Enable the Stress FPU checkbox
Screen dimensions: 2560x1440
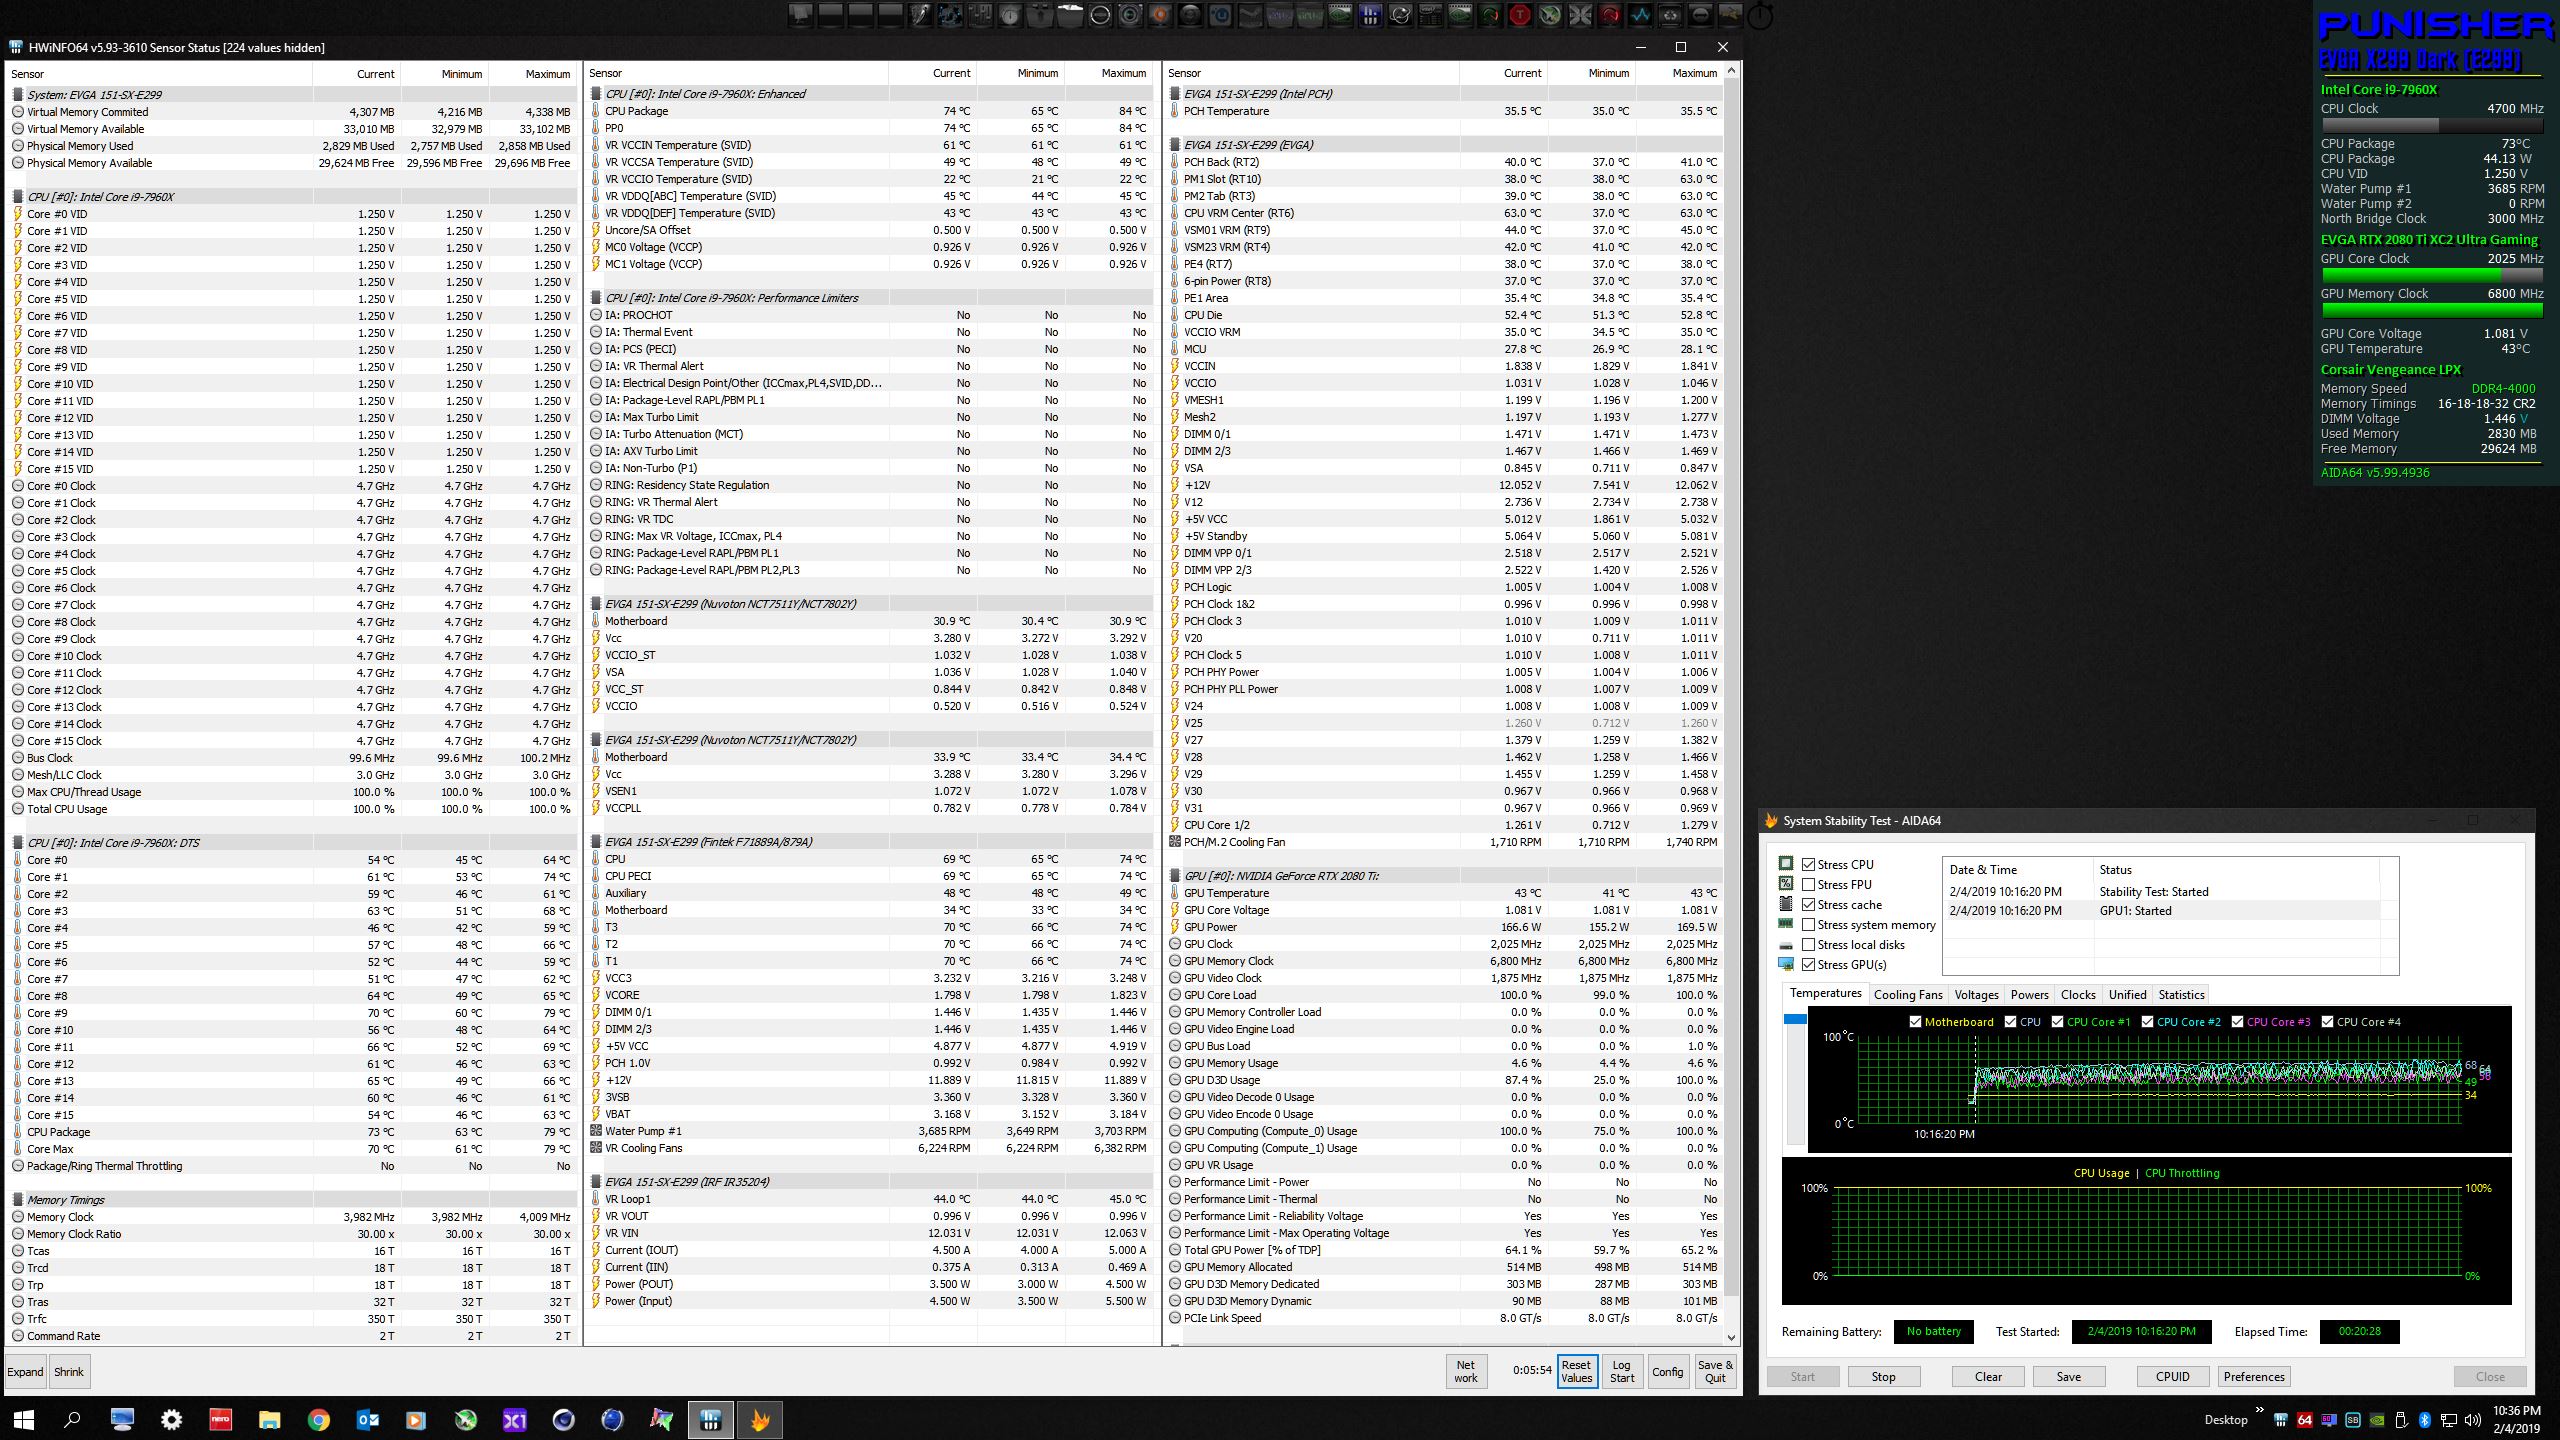tap(1808, 884)
